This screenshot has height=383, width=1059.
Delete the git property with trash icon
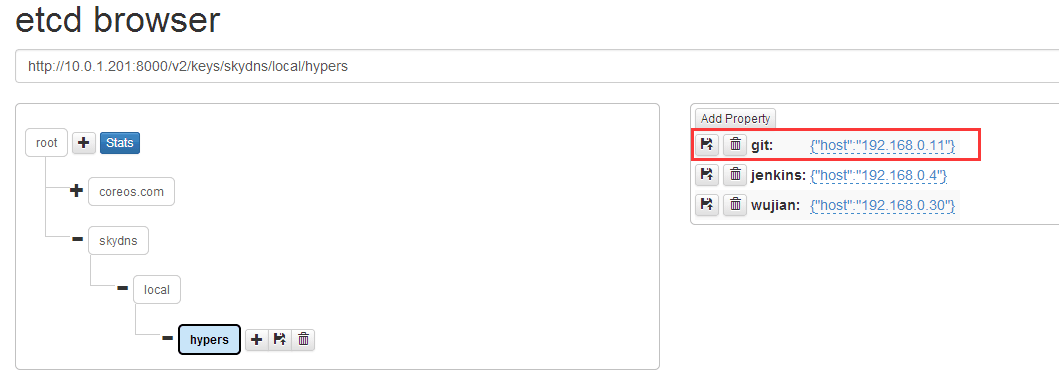coord(735,145)
